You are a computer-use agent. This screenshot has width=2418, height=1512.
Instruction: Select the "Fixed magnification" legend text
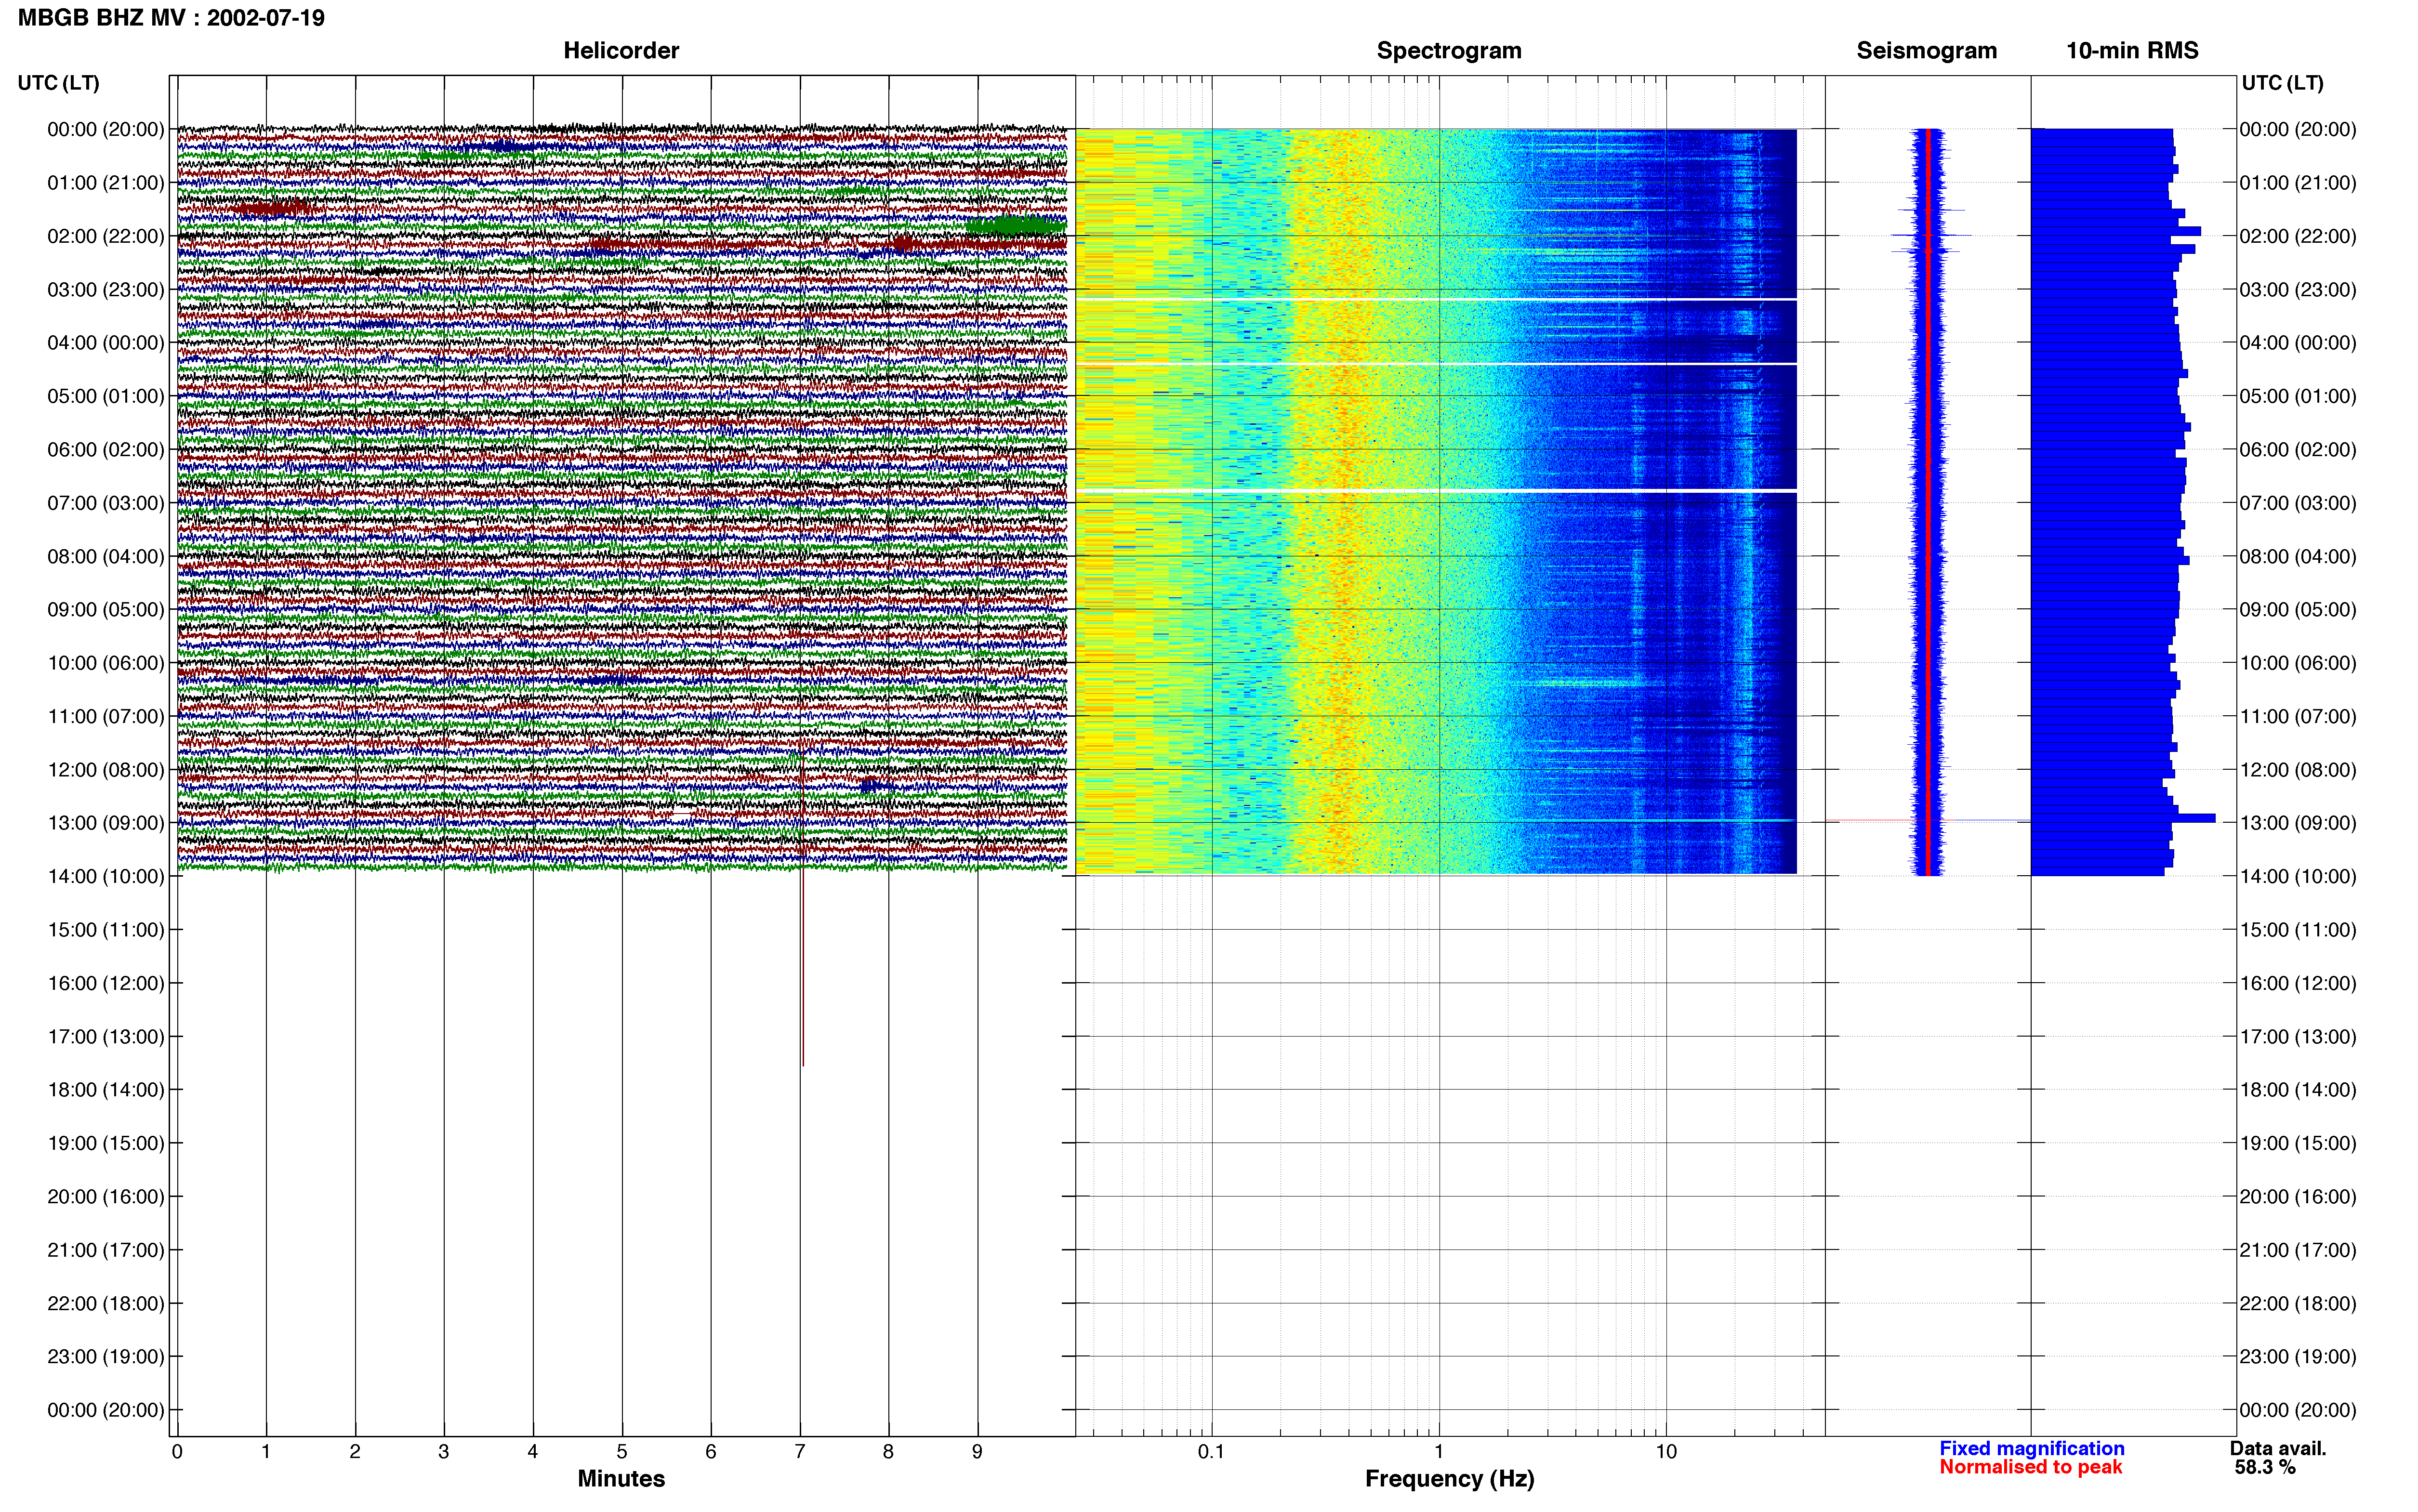[x=2031, y=1448]
